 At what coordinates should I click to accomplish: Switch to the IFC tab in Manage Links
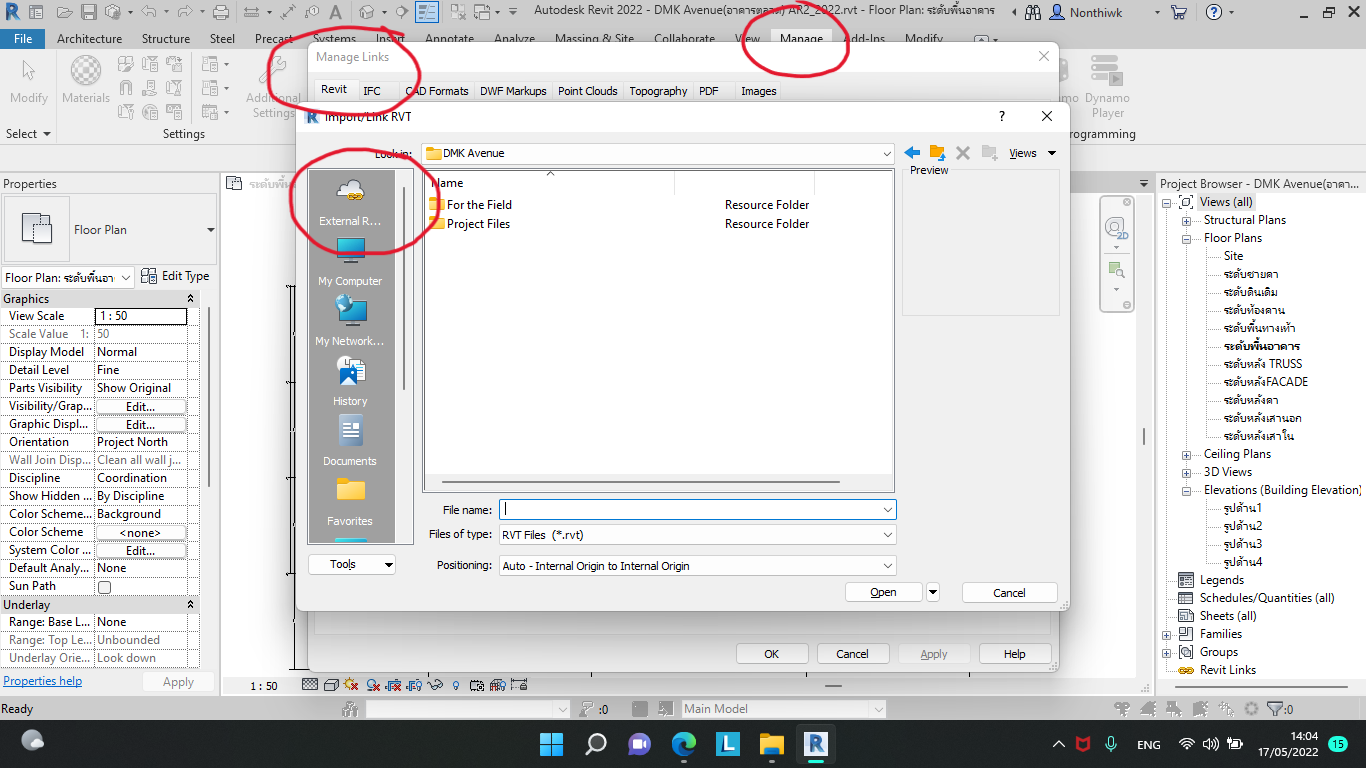coord(371,91)
